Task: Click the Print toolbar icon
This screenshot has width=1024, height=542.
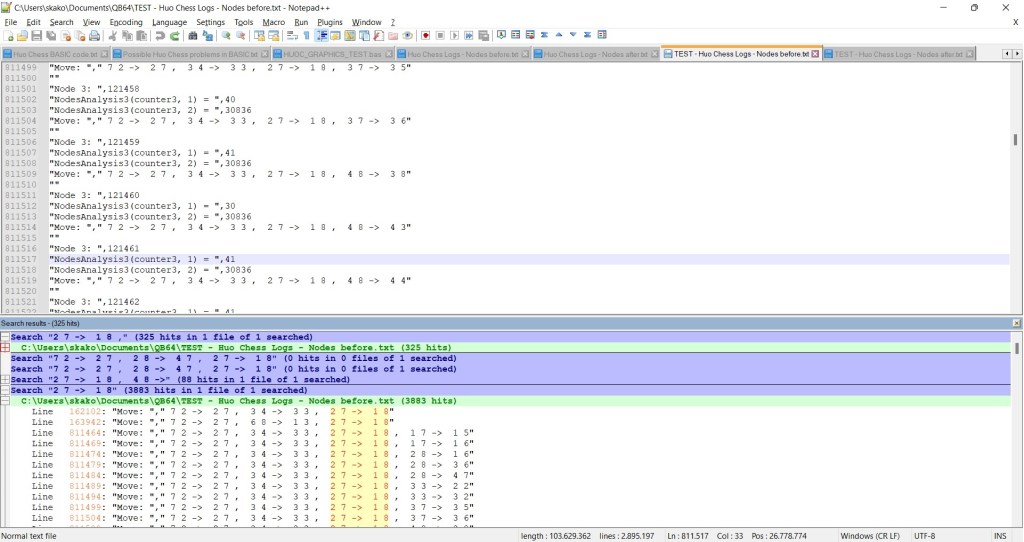Action: (x=94, y=36)
